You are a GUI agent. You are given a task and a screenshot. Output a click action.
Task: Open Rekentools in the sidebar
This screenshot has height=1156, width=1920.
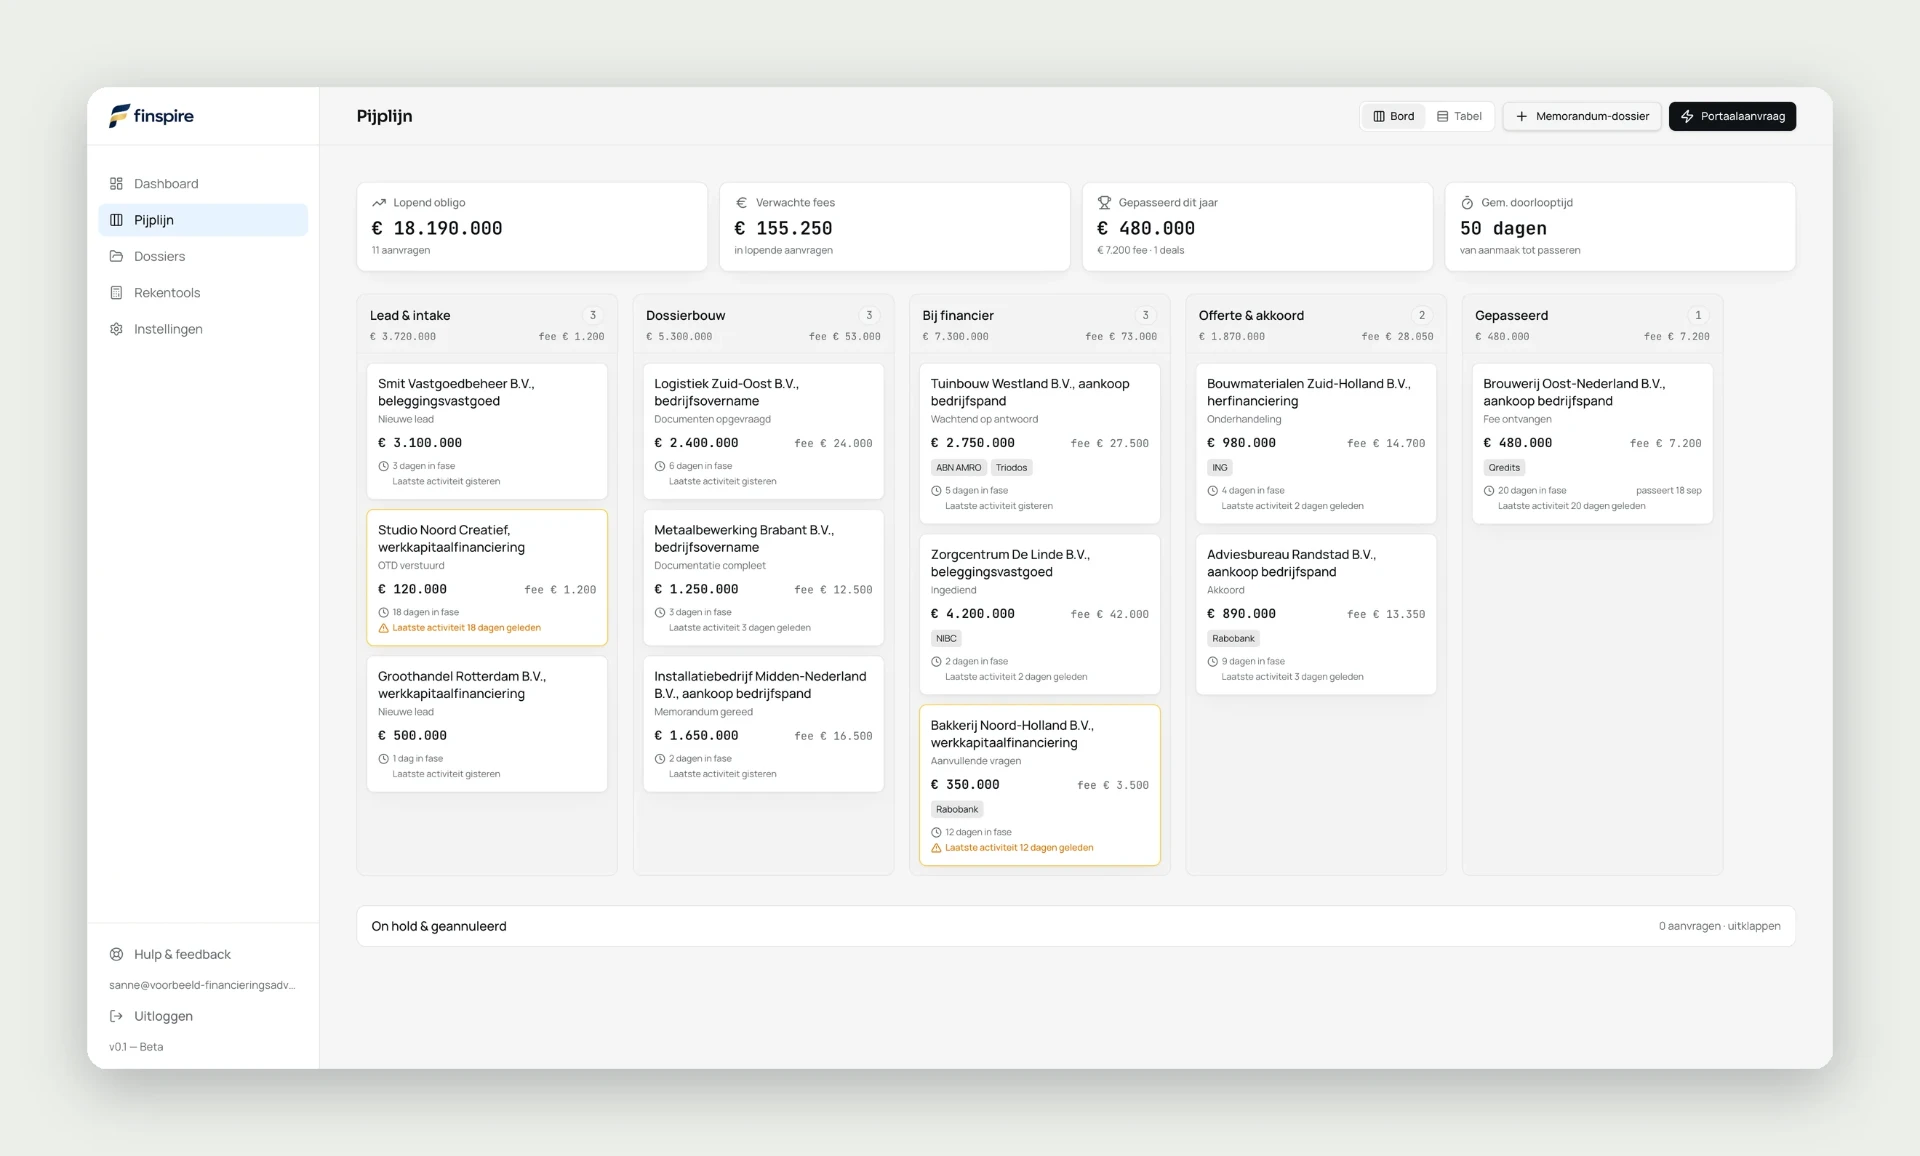(x=203, y=293)
